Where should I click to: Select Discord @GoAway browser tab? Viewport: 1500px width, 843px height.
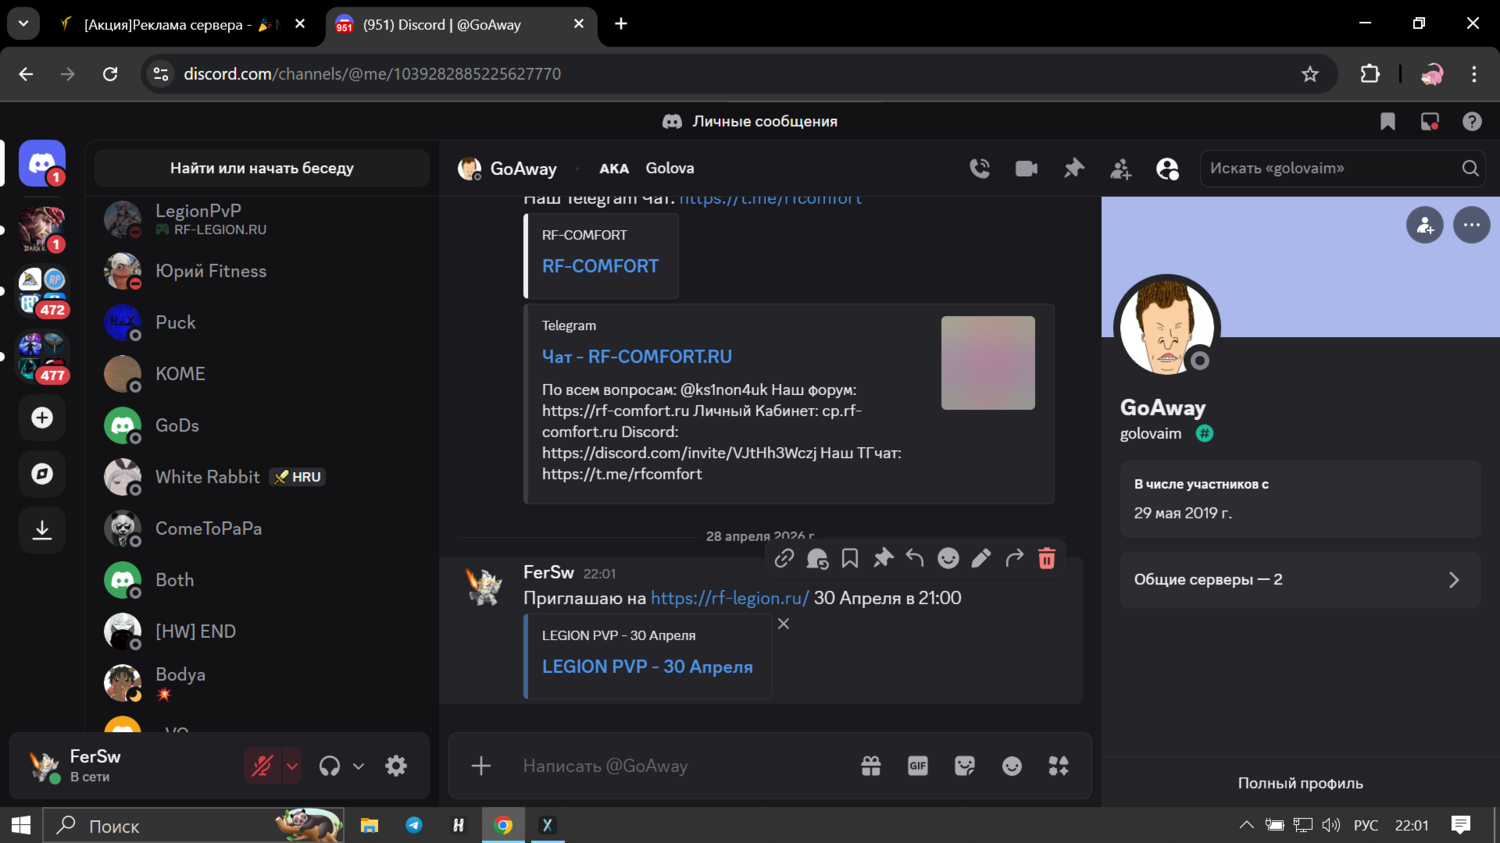point(461,24)
